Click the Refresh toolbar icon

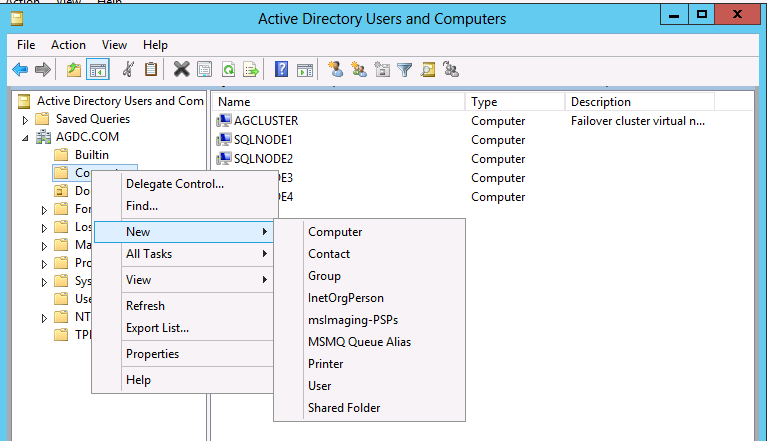[x=228, y=70]
